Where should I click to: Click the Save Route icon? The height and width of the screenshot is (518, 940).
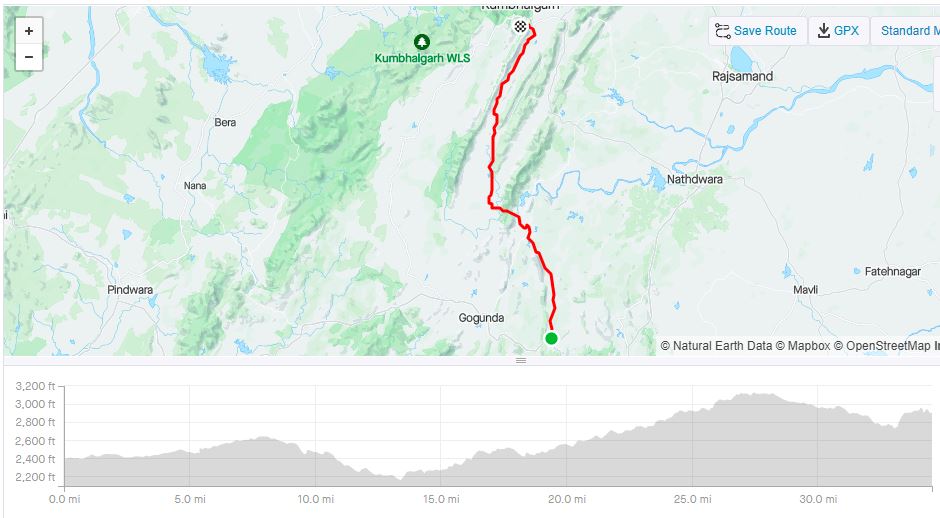click(x=722, y=31)
